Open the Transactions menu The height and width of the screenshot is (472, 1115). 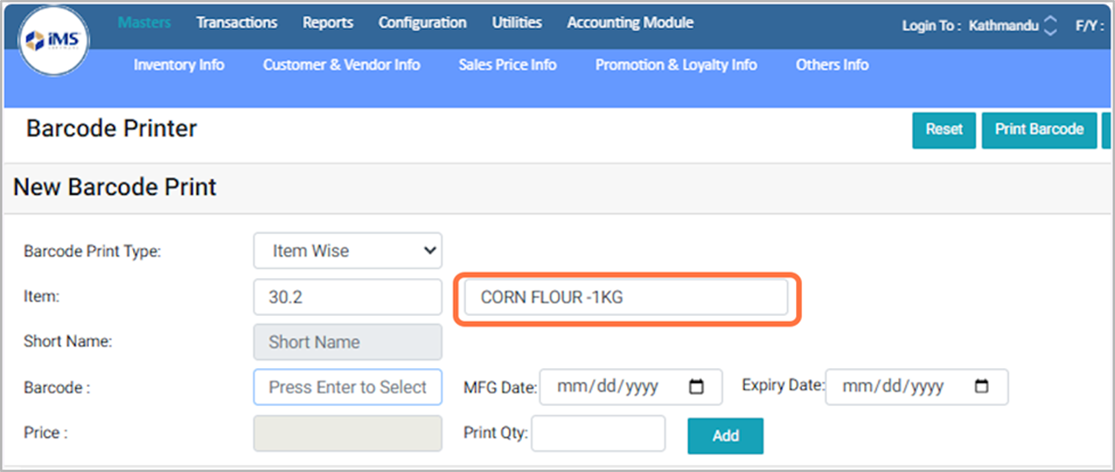[237, 23]
